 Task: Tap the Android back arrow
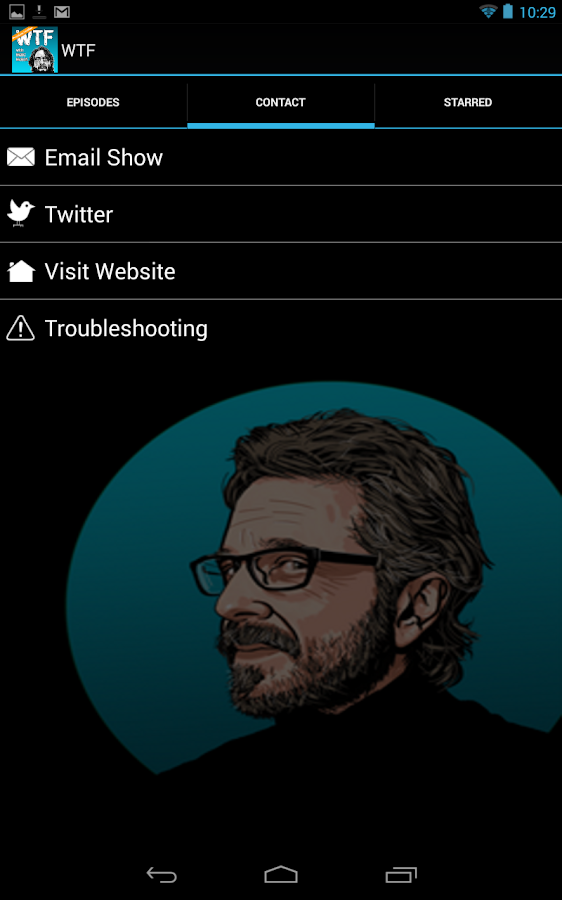[x=162, y=875]
